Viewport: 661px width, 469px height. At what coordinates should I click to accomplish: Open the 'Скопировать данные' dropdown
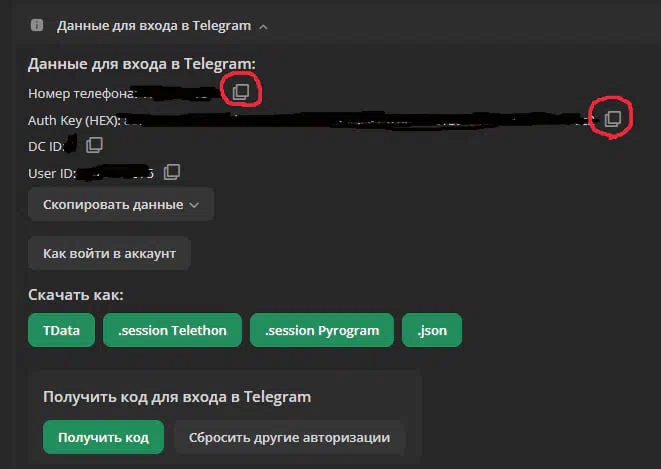(x=121, y=204)
